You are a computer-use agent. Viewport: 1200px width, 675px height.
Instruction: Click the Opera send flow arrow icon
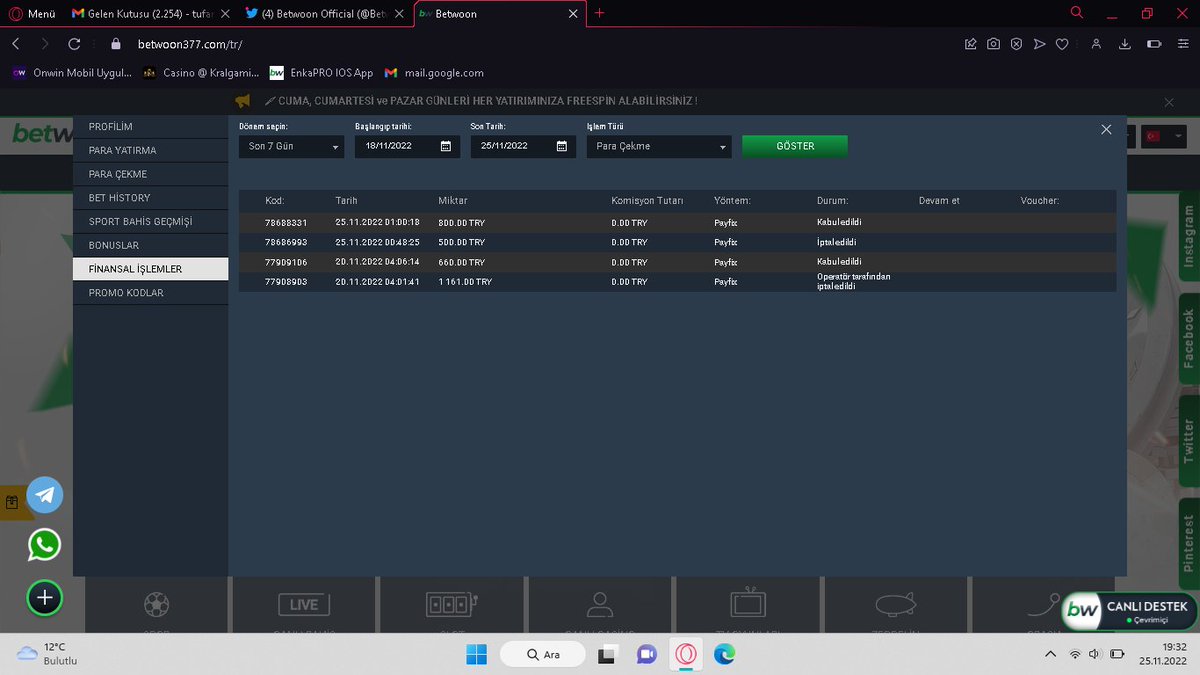[x=1039, y=44]
